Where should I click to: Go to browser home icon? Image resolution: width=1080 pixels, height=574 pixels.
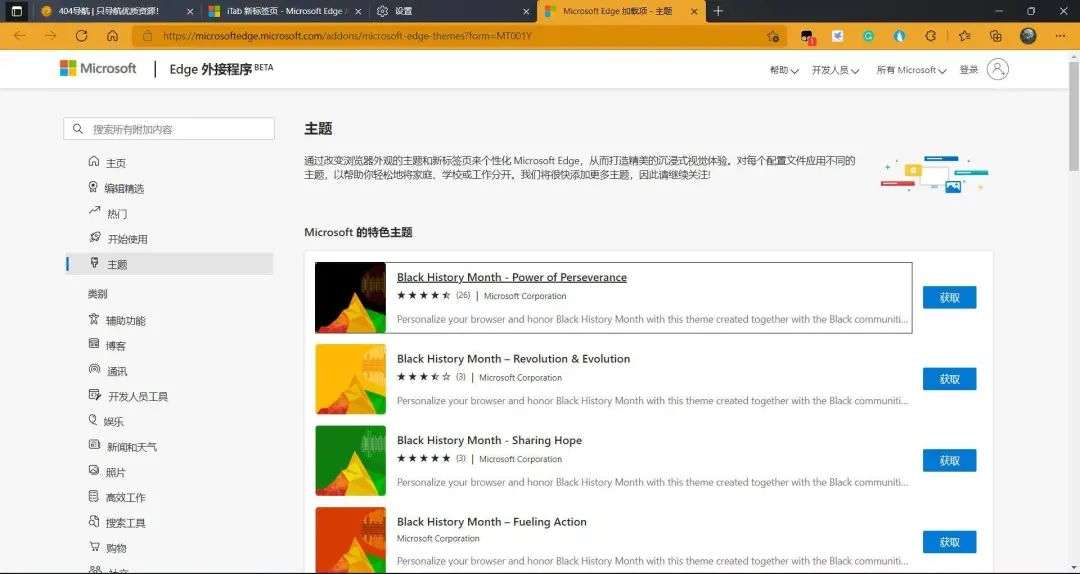[x=112, y=36]
